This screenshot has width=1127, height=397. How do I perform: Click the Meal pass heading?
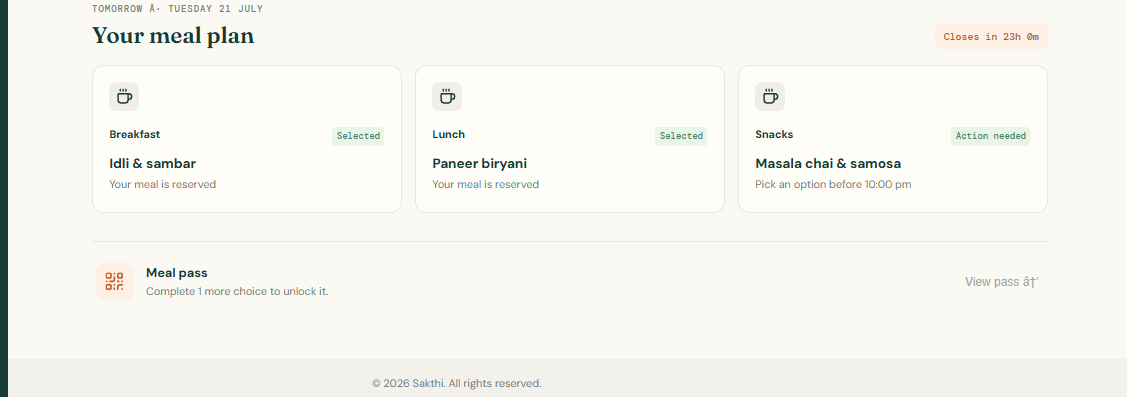tap(177, 273)
